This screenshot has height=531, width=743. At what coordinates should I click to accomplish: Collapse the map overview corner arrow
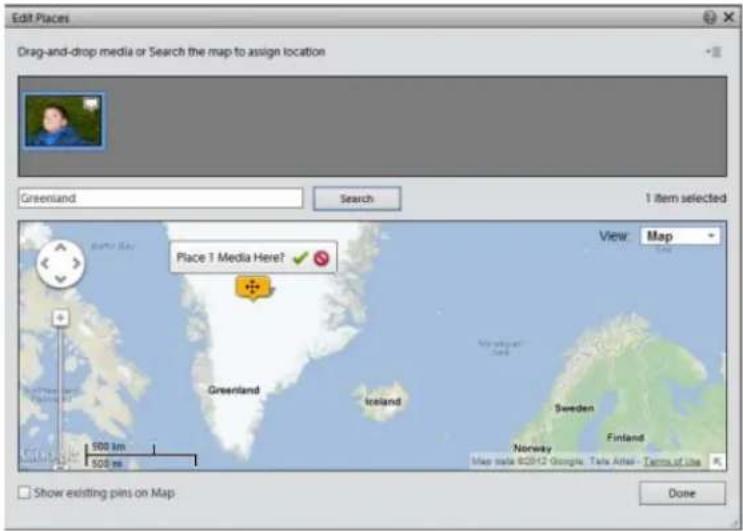point(717,461)
